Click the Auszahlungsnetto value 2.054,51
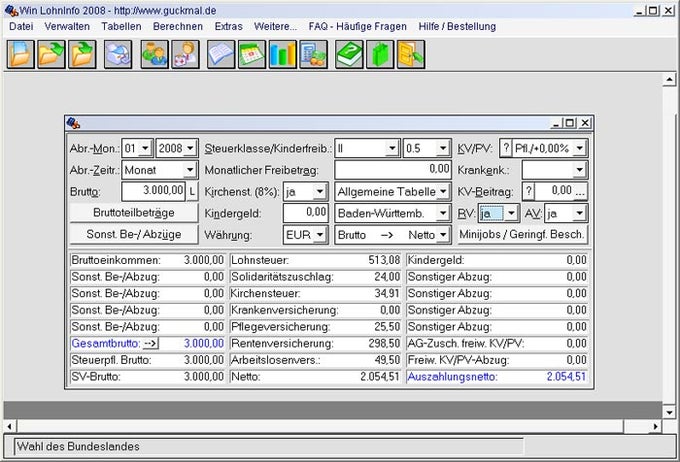This screenshot has width=680, height=462. (566, 377)
